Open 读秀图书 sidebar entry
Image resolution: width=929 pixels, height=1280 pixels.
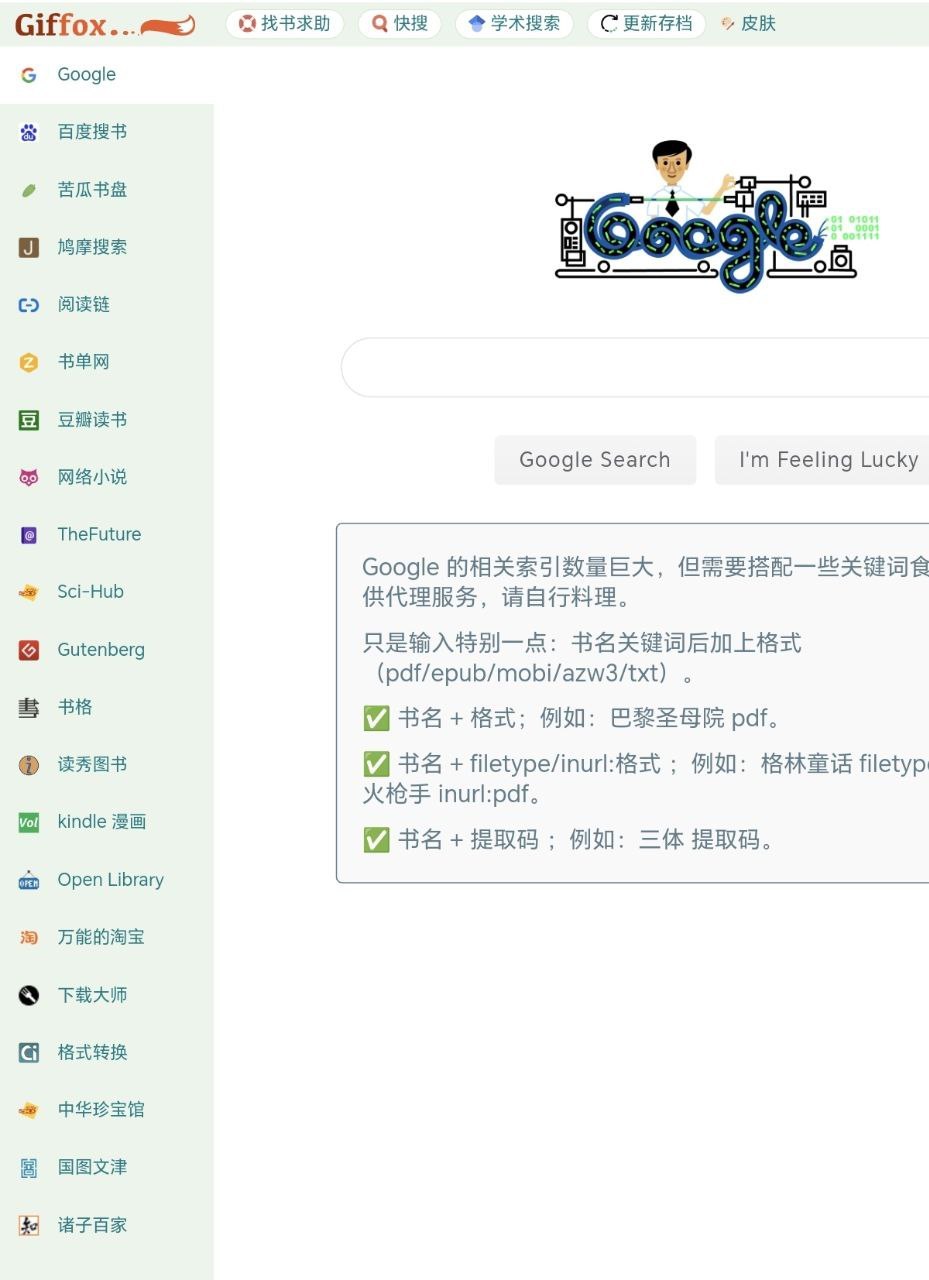tap(107, 765)
